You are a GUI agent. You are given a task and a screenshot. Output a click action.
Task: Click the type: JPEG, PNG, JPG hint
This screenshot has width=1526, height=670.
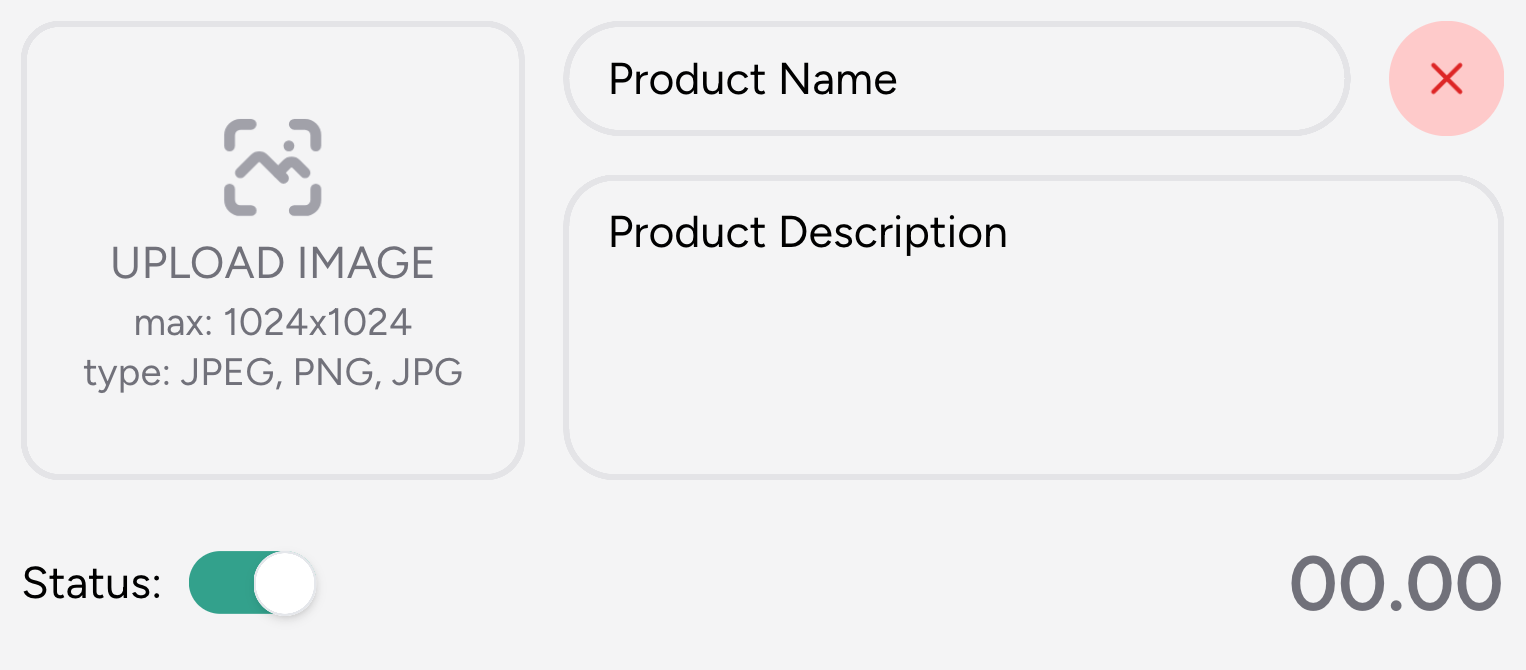272,373
